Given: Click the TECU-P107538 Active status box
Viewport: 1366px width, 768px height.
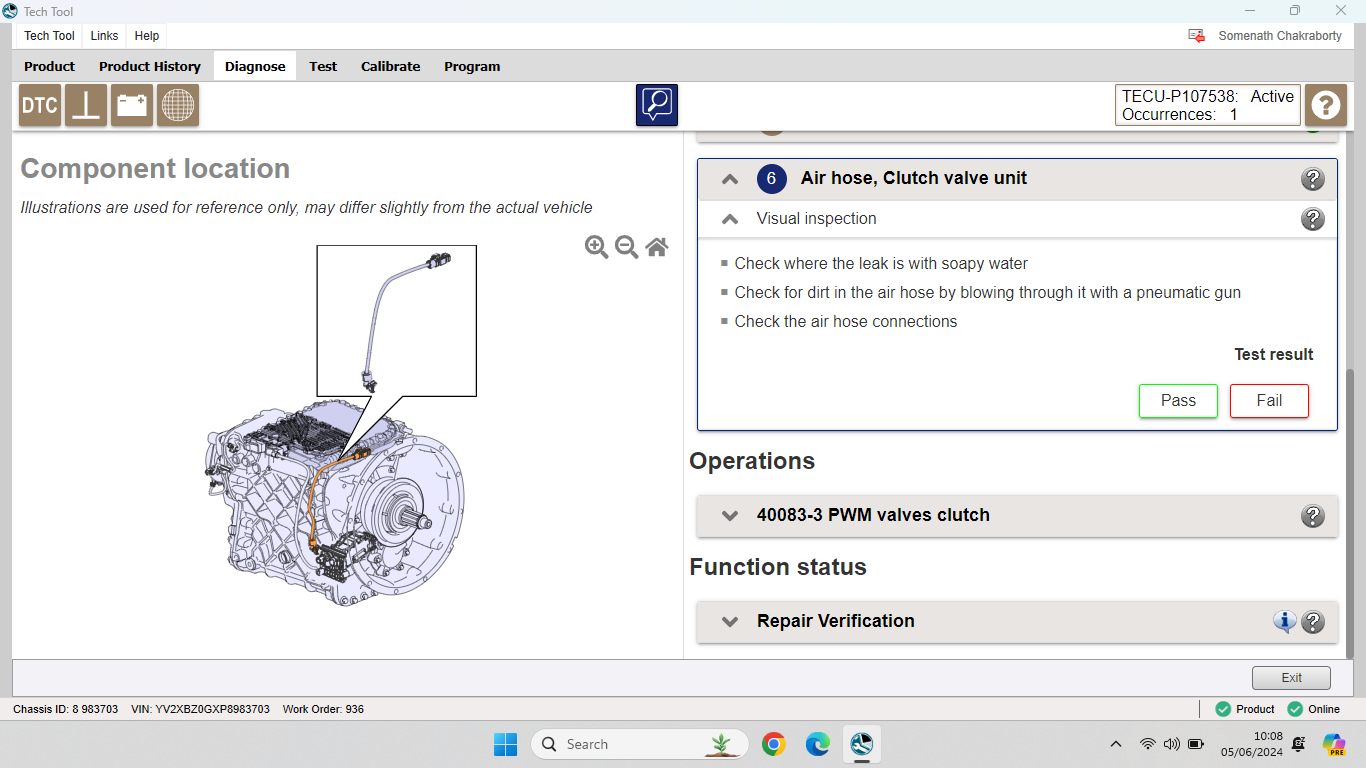Looking at the screenshot, I should pos(1208,105).
